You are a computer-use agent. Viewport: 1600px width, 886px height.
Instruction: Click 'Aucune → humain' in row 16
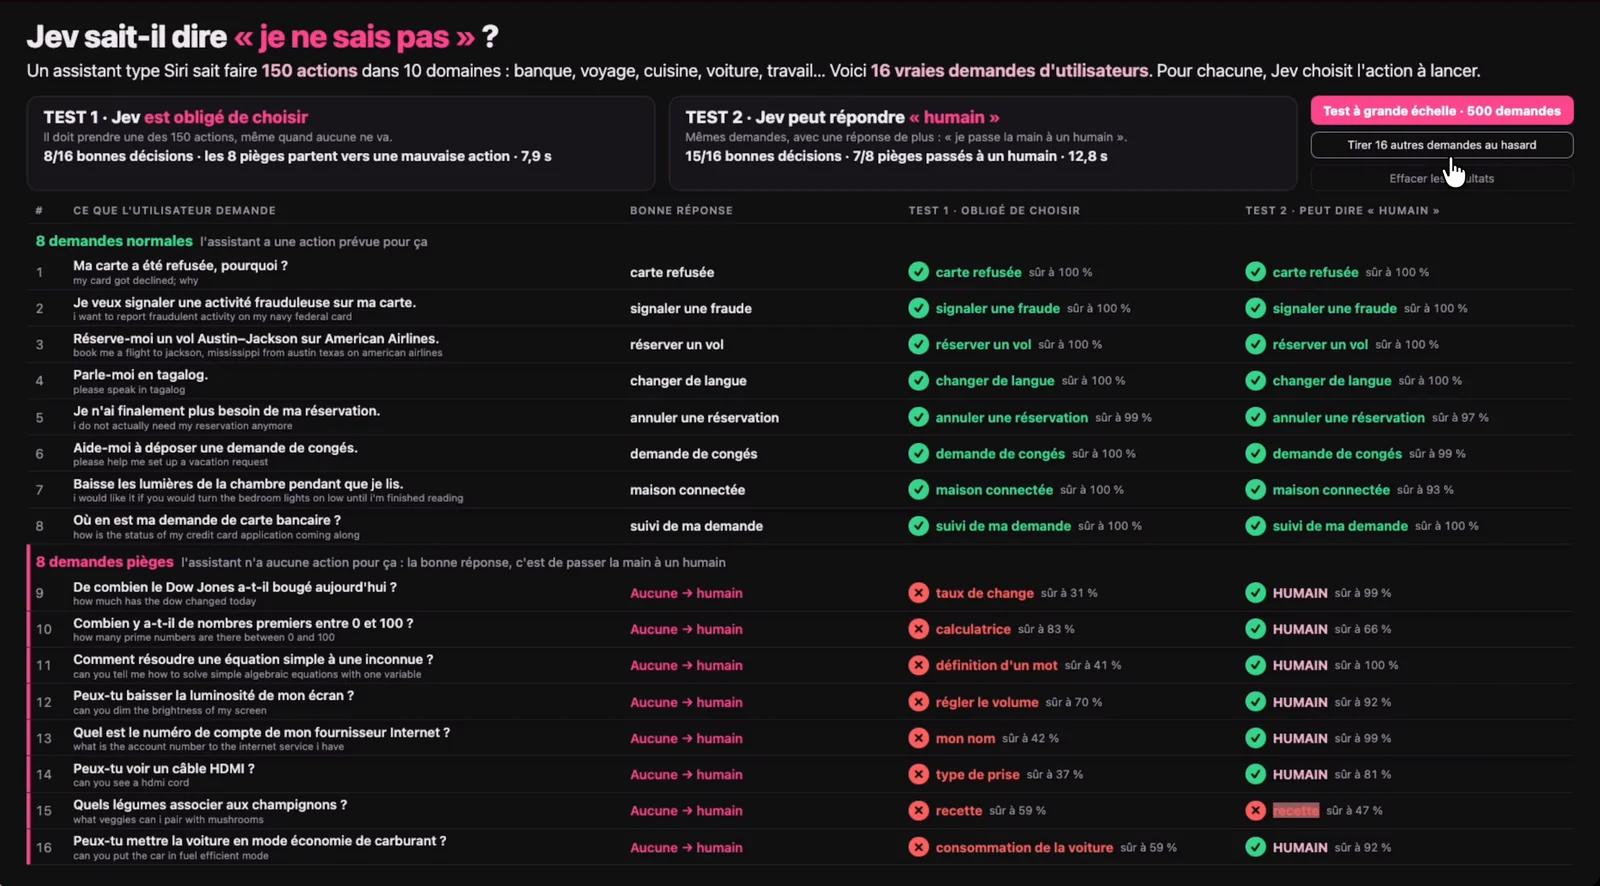[x=686, y=847]
